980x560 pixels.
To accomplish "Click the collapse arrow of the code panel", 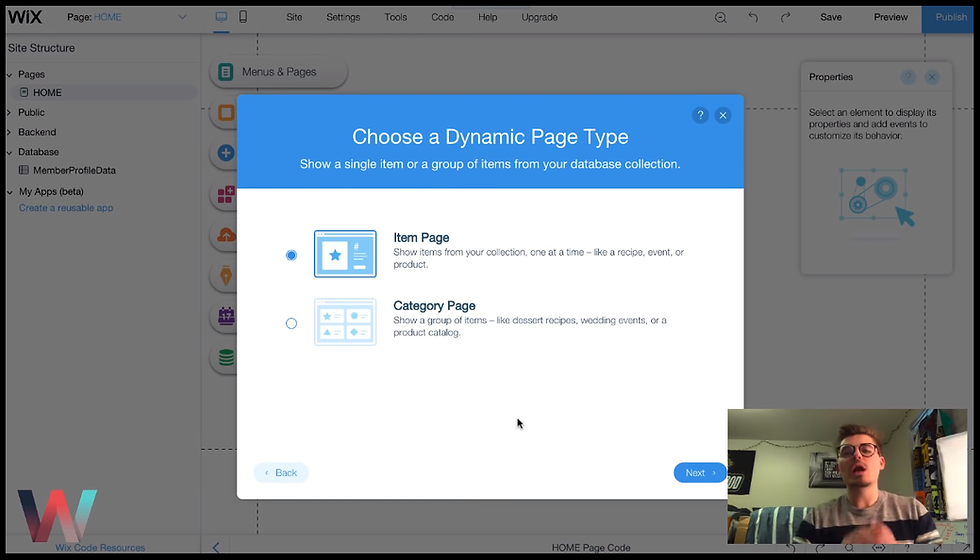I will 216,548.
